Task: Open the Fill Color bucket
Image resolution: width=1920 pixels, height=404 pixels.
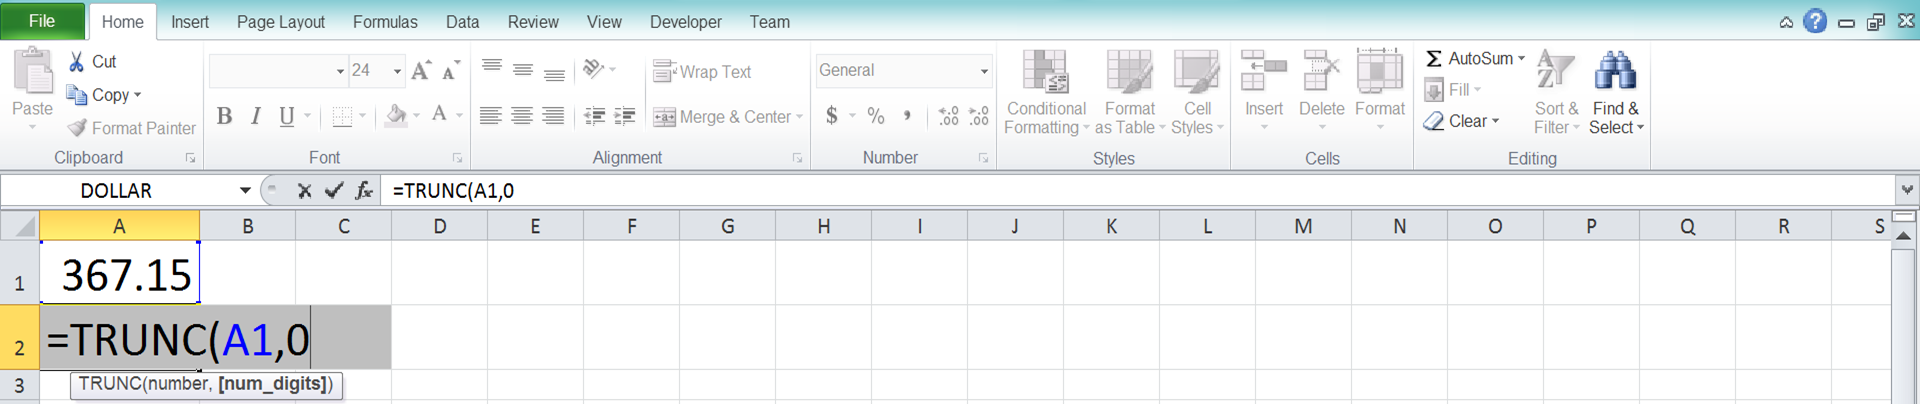Action: [x=396, y=116]
